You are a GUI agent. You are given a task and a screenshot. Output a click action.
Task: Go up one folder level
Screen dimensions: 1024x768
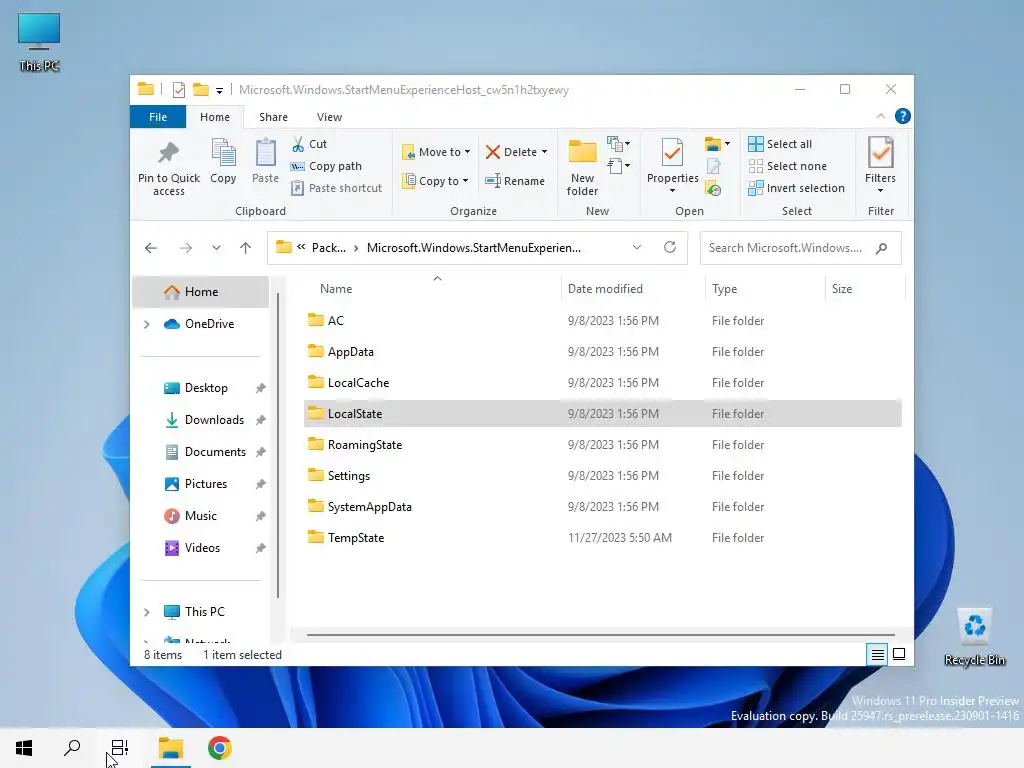coord(246,248)
